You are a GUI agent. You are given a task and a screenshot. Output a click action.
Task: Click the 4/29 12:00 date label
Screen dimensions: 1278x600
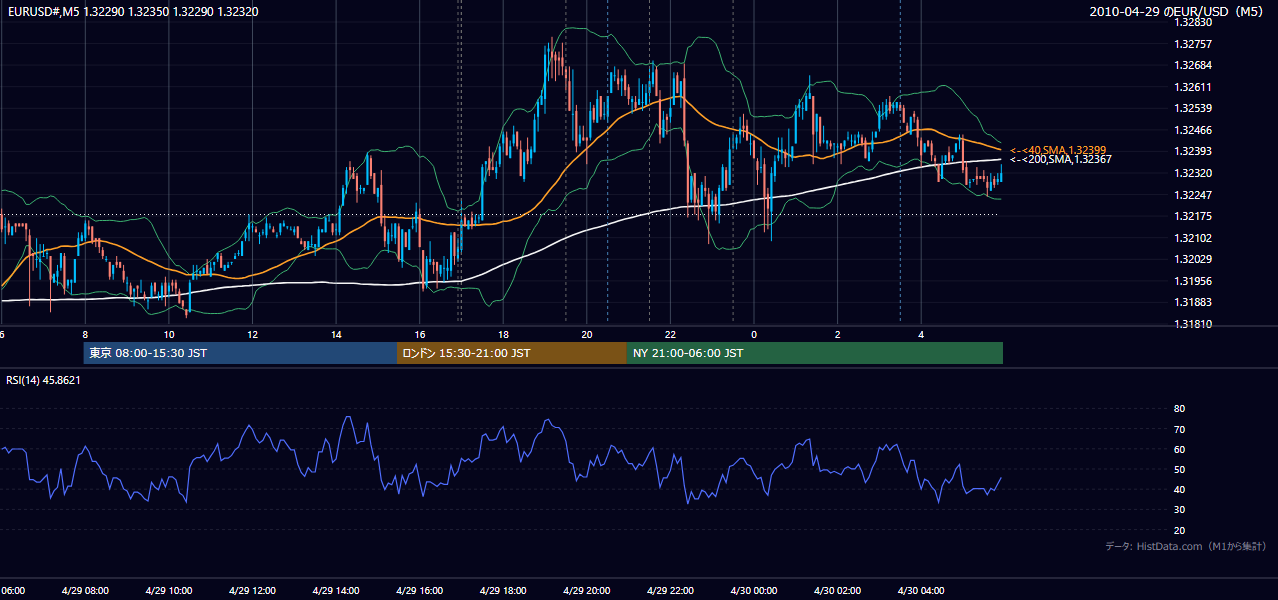(x=252, y=591)
